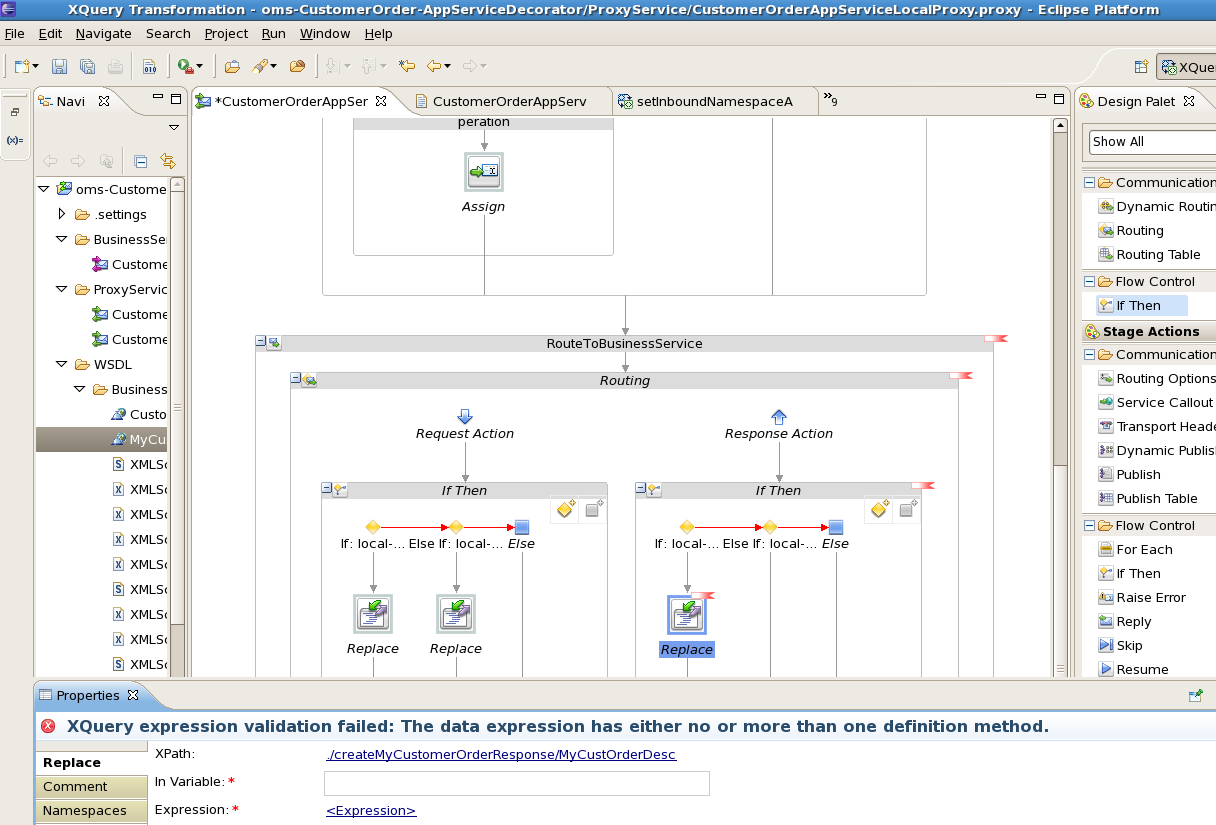
Task: Collapse the Response If Then block
Action: pyautogui.click(x=640, y=488)
